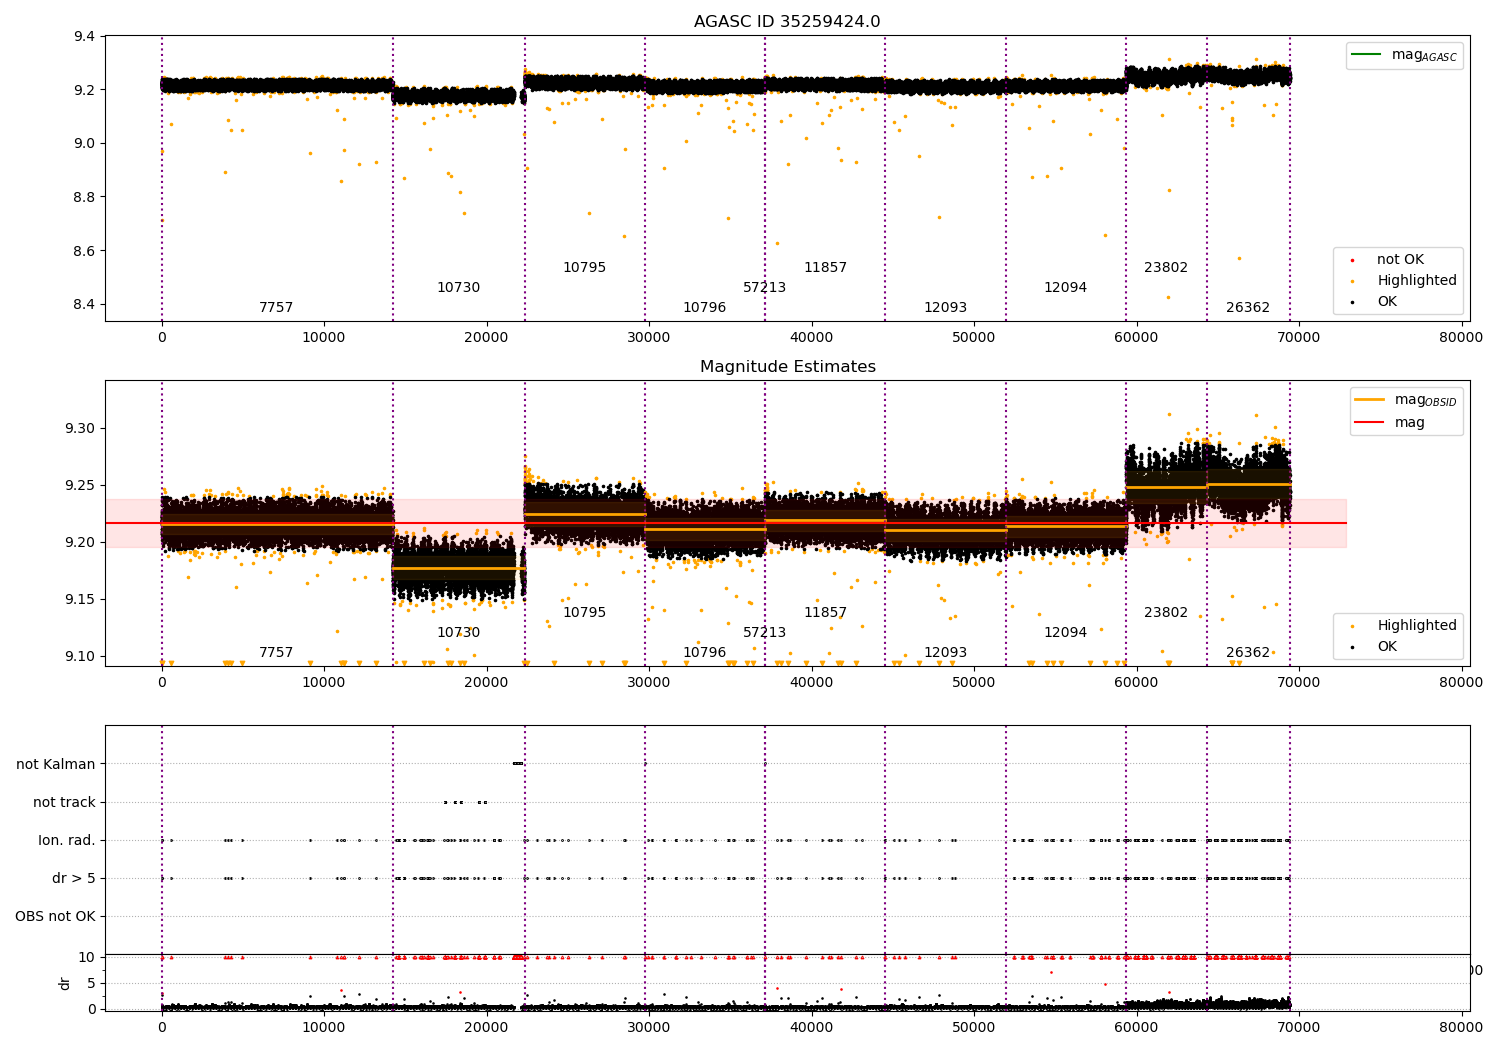
Task: Click the 9.15 y-axis tick label
Action: 81,600
